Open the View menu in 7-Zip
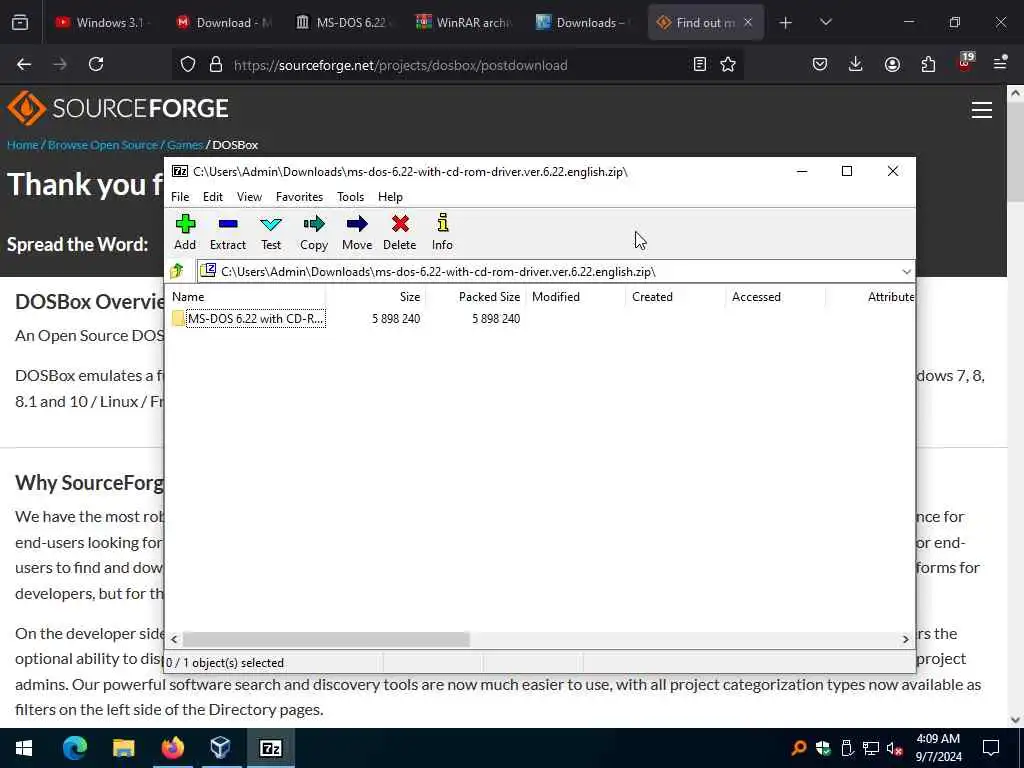 coord(249,197)
